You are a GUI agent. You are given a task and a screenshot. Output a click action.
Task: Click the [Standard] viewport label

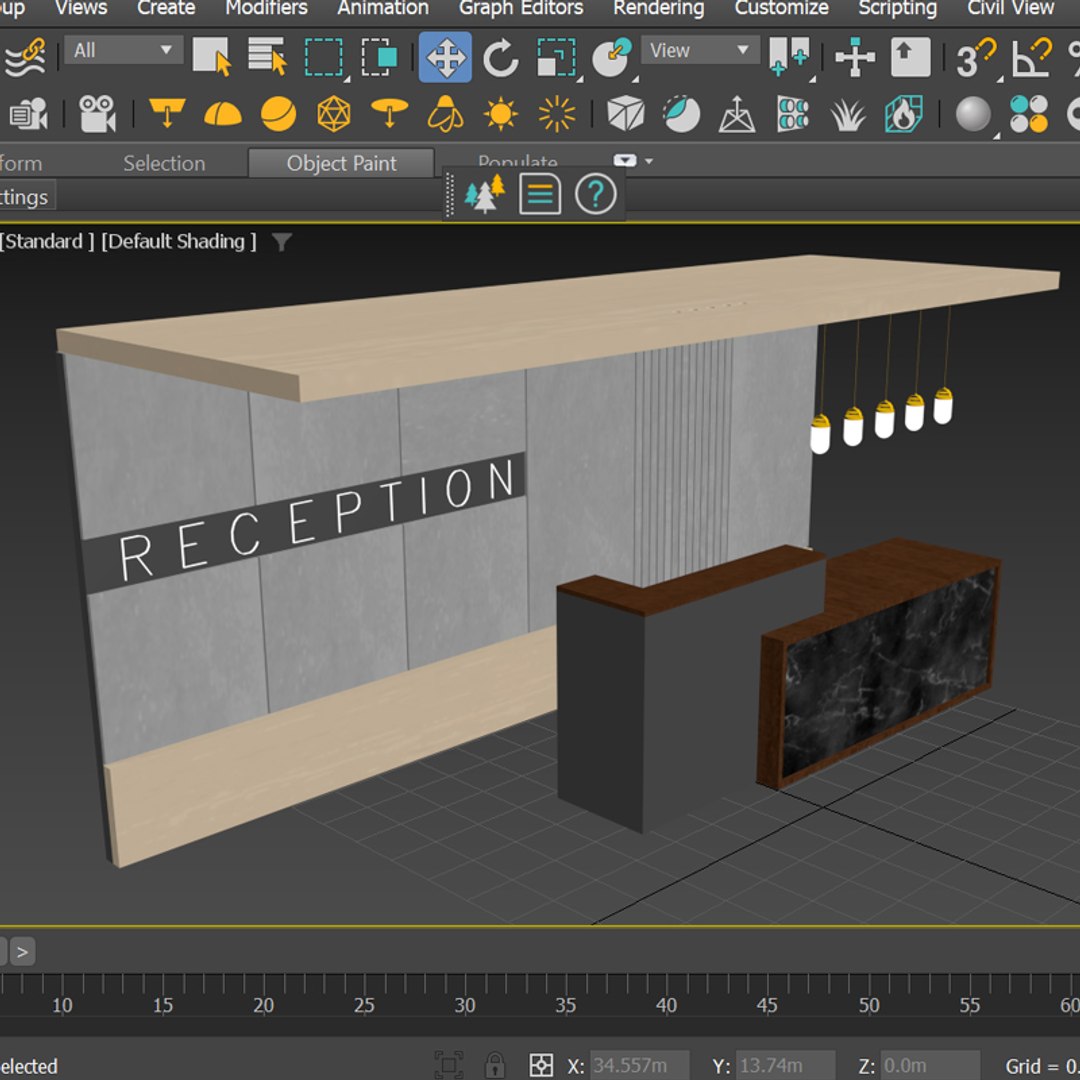click(46, 242)
